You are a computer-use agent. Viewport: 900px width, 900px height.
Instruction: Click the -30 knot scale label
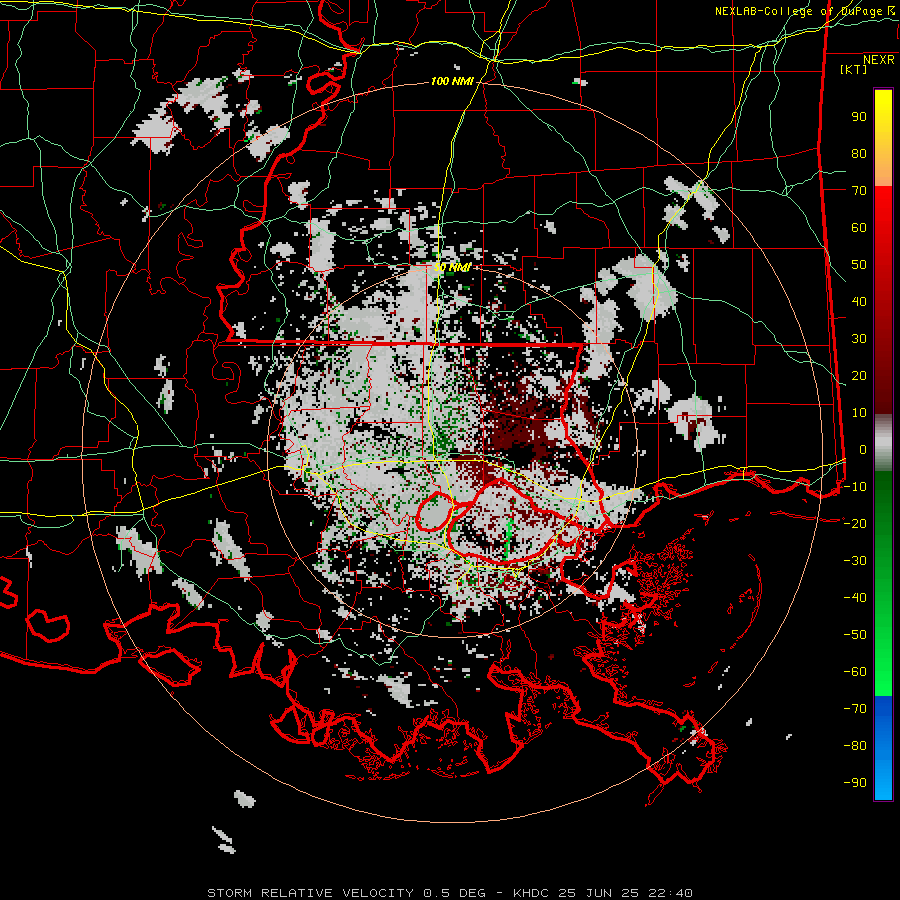[x=855, y=561]
